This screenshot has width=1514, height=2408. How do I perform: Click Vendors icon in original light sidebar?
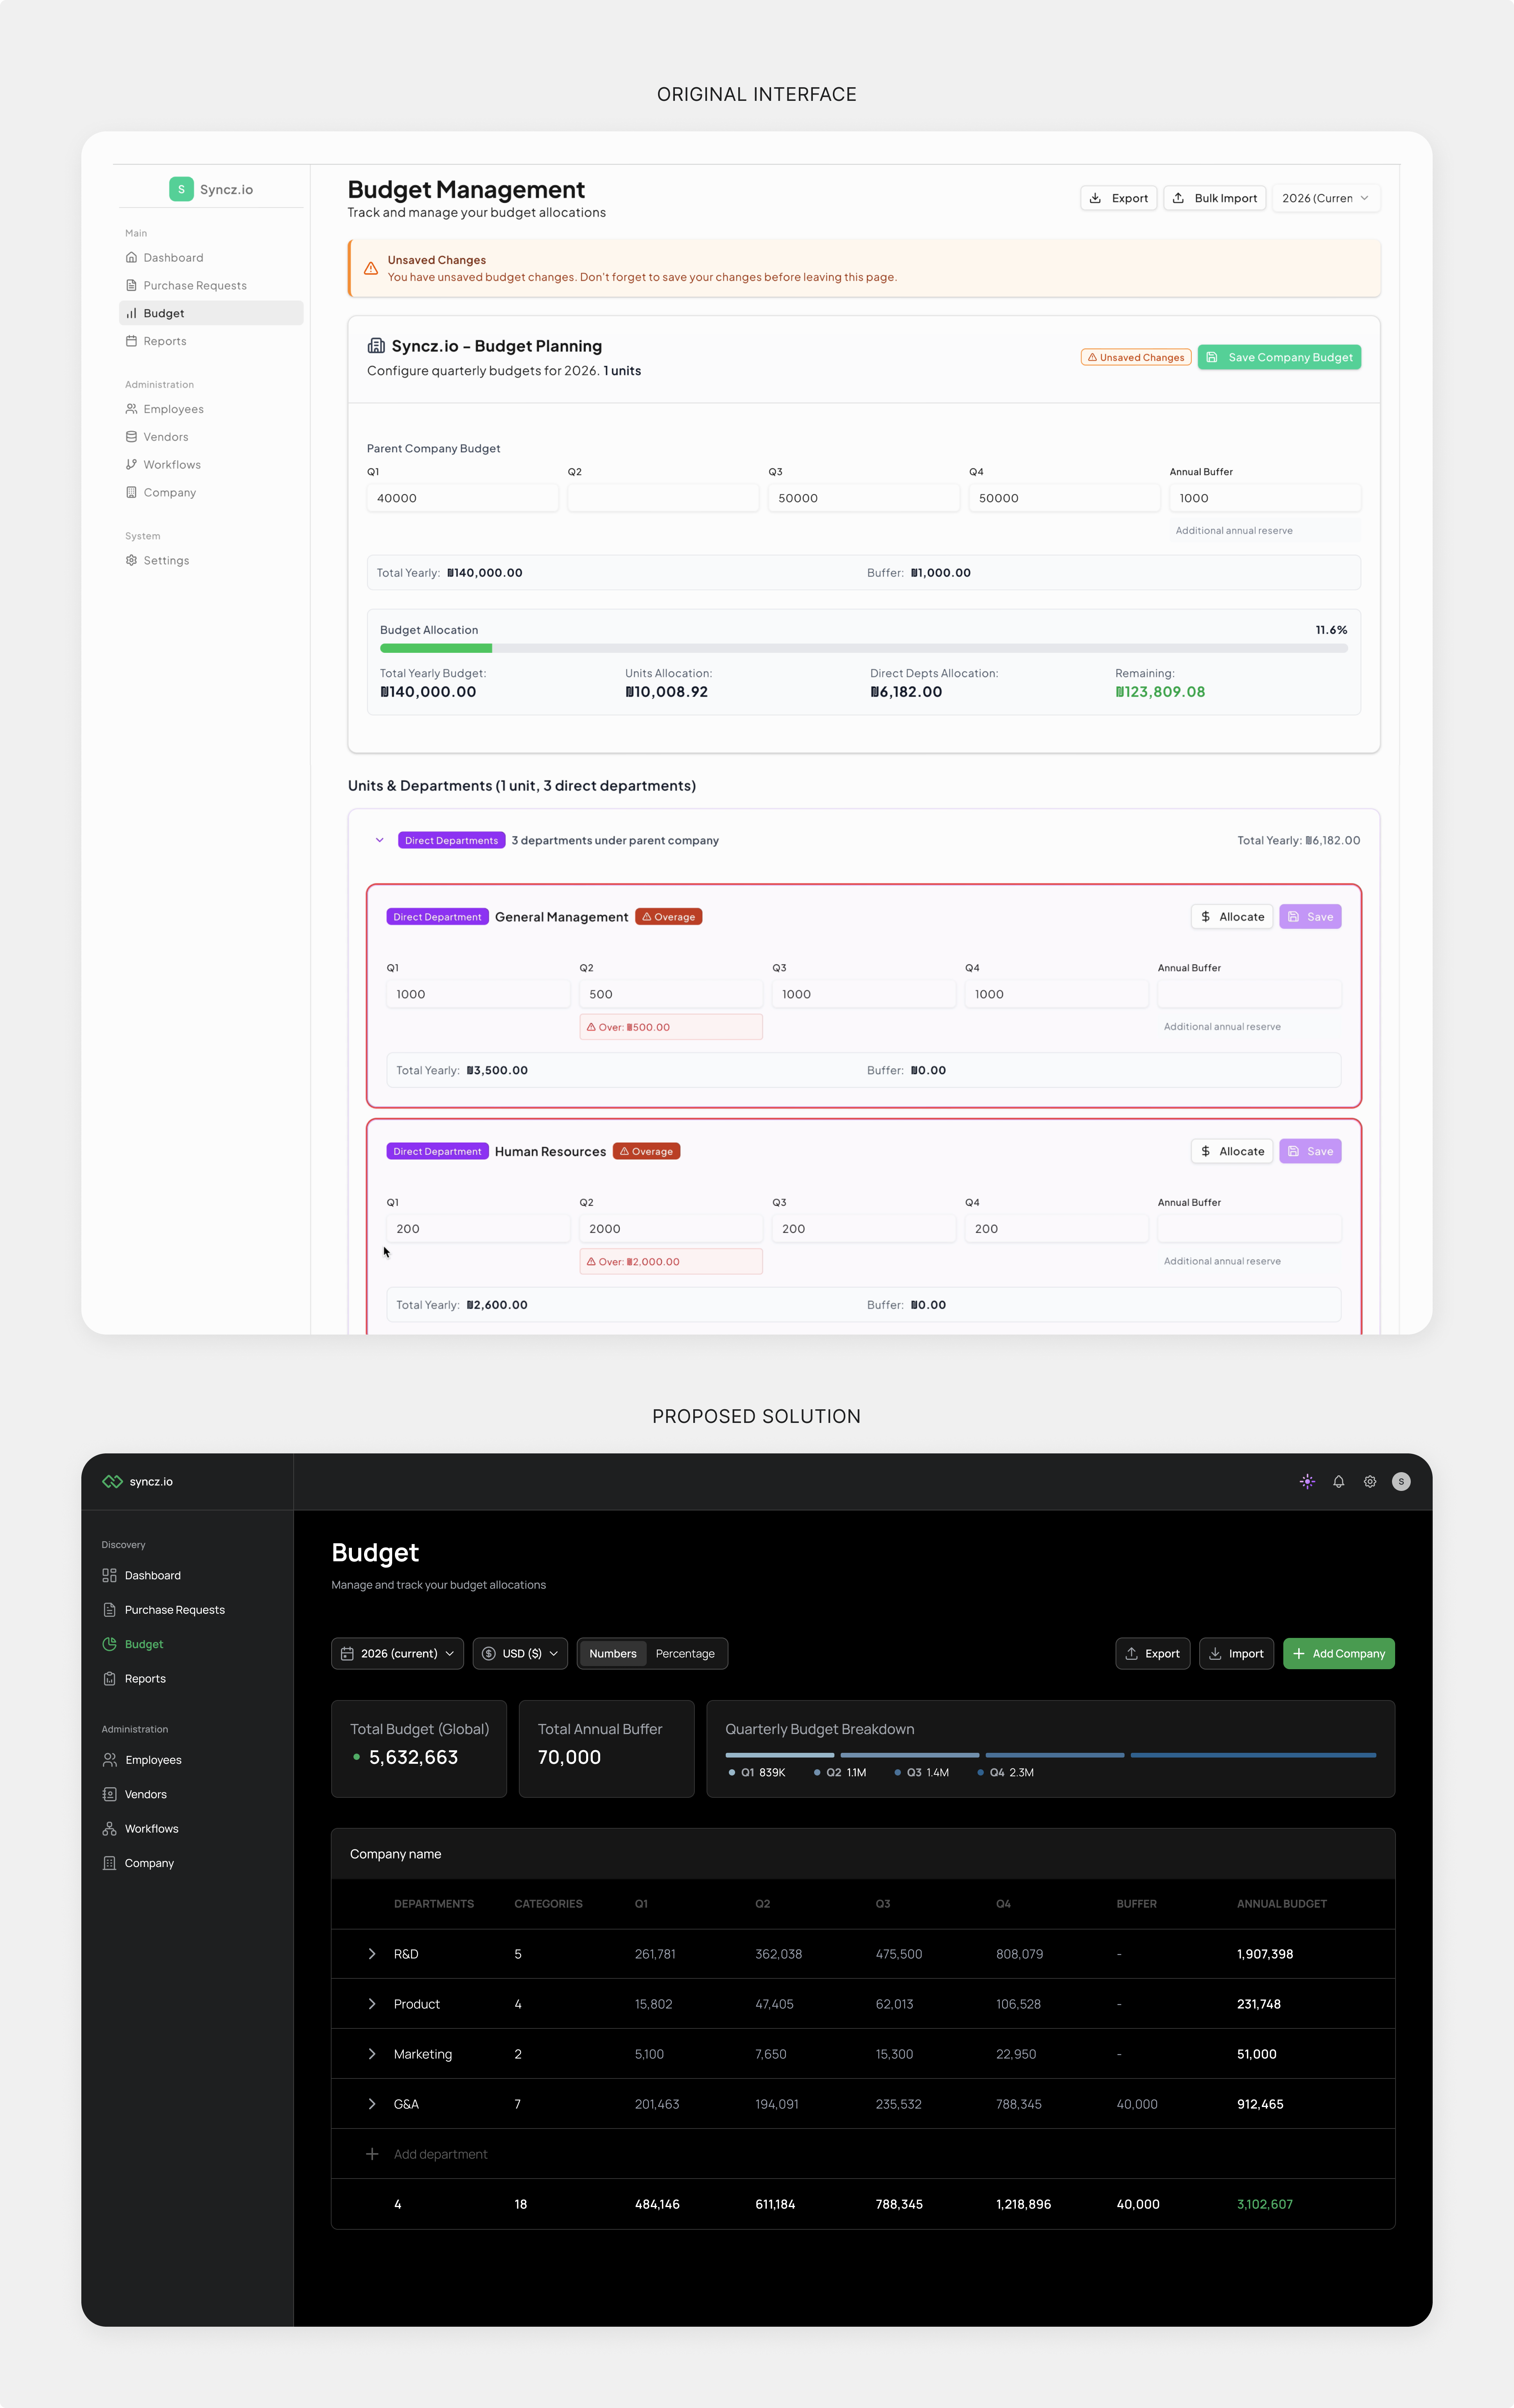tap(131, 437)
